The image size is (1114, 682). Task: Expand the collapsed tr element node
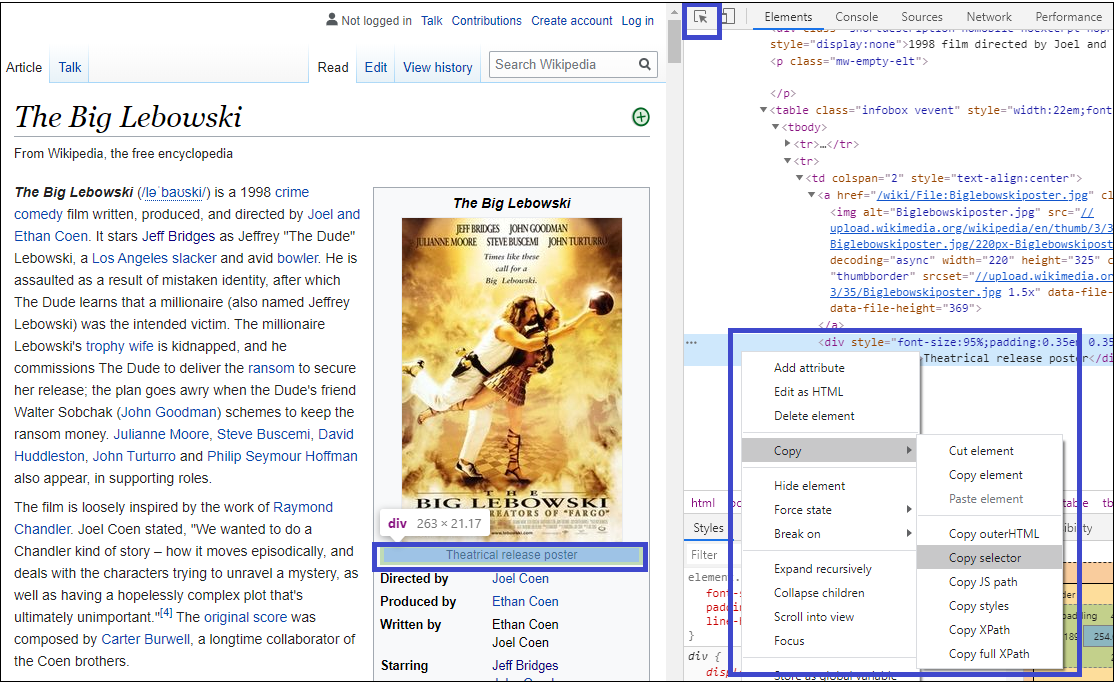788,144
